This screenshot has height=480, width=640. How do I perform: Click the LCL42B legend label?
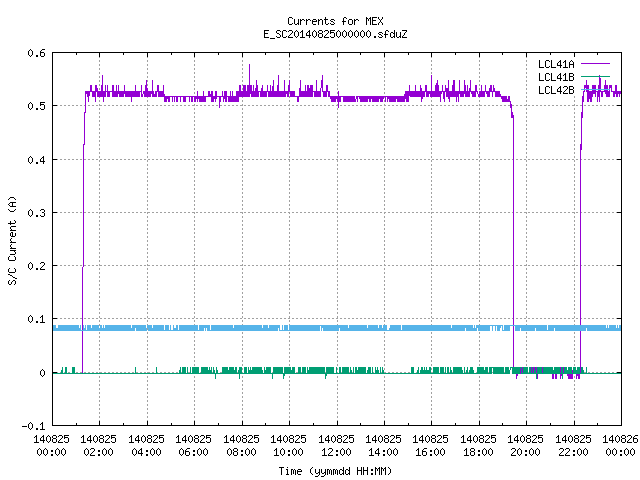click(556, 90)
